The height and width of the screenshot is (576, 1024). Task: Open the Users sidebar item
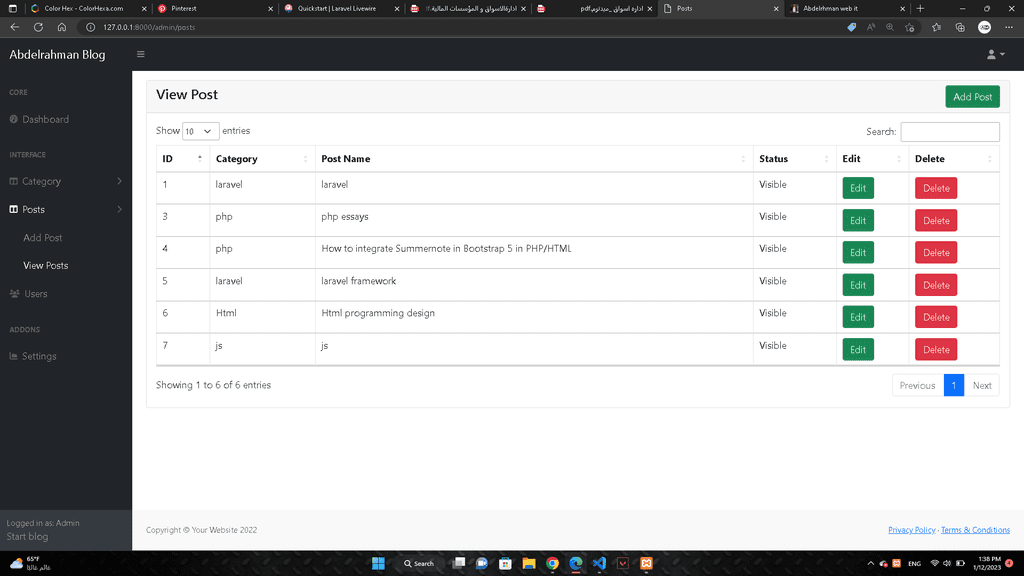pos(29,294)
